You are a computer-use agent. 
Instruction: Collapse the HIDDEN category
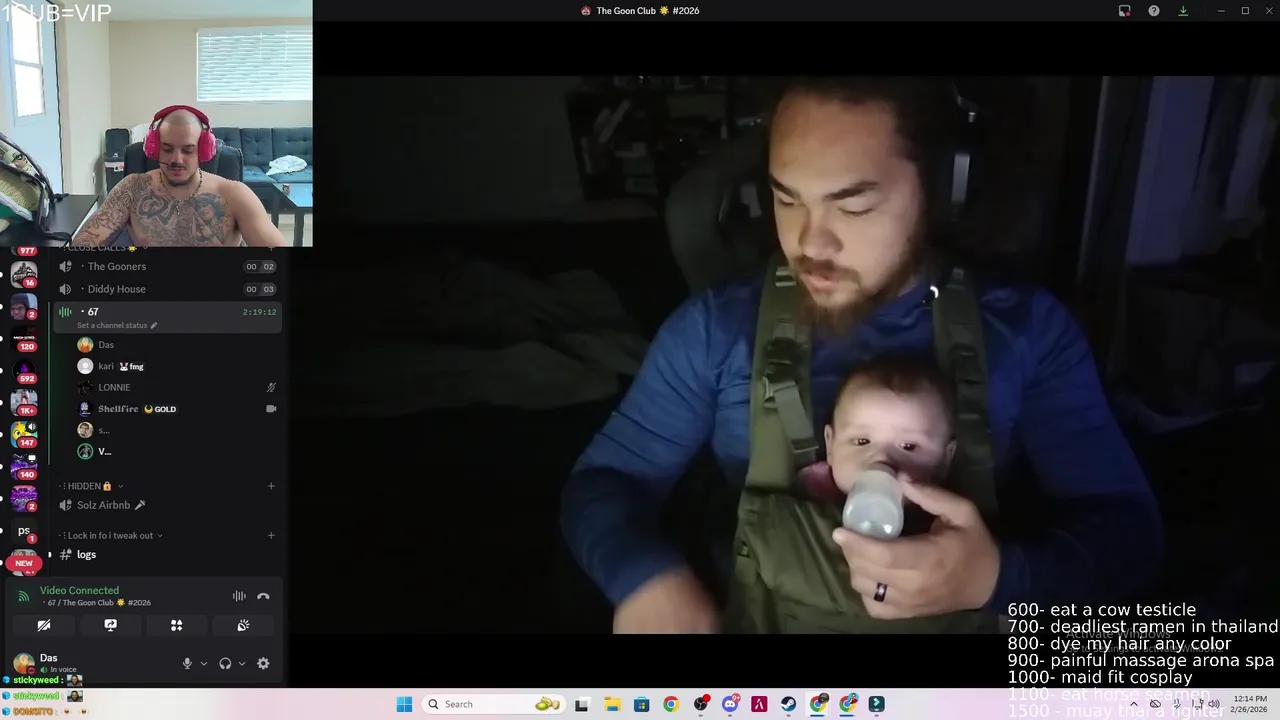tap(90, 486)
